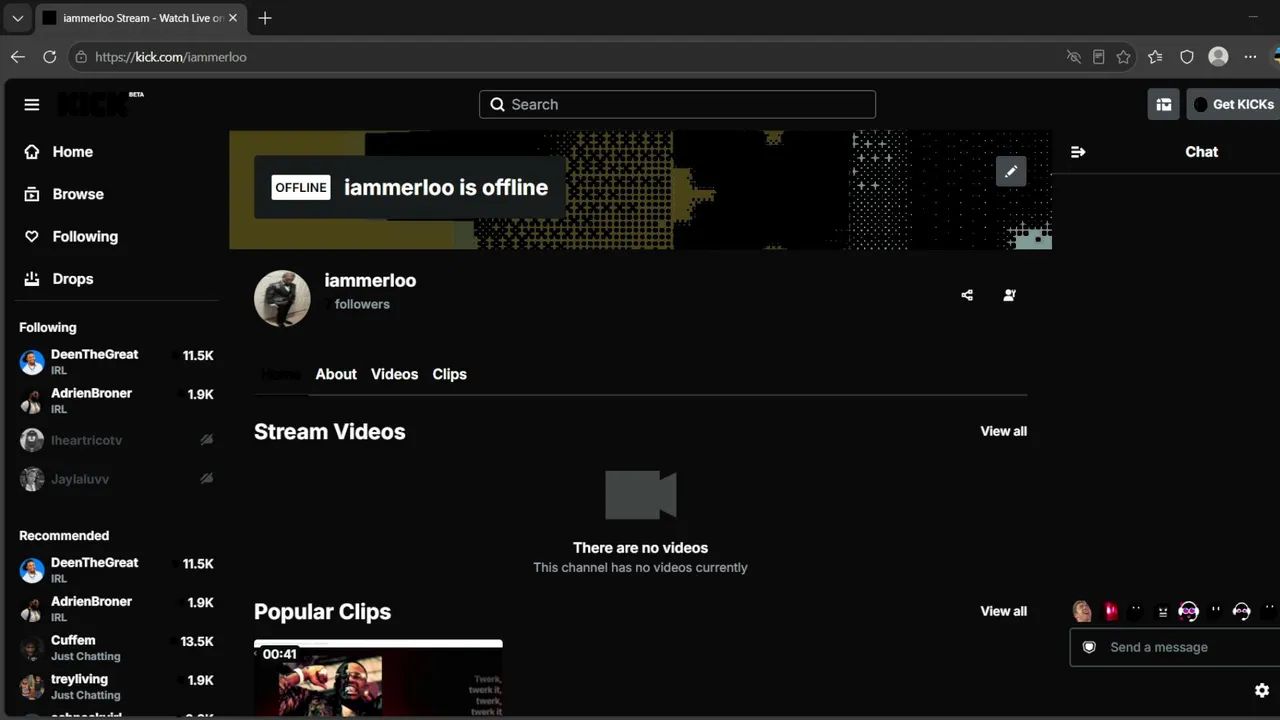Open a new browser tab
Screen dimensions: 1280x720
point(265,18)
